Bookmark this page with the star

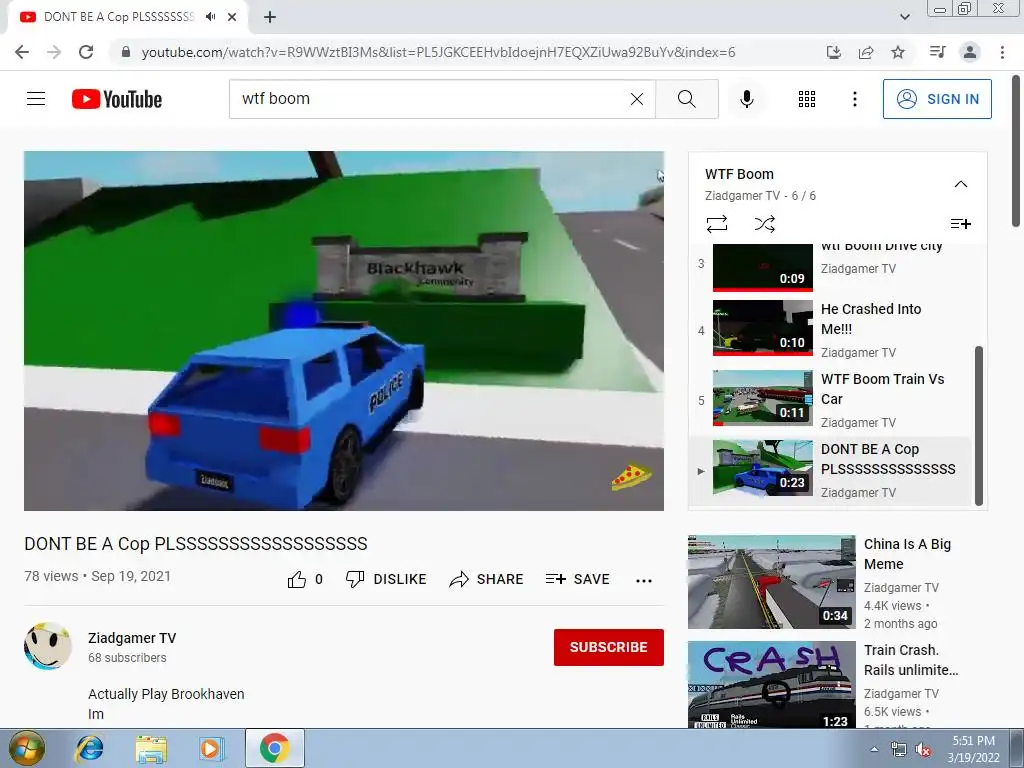(x=898, y=52)
